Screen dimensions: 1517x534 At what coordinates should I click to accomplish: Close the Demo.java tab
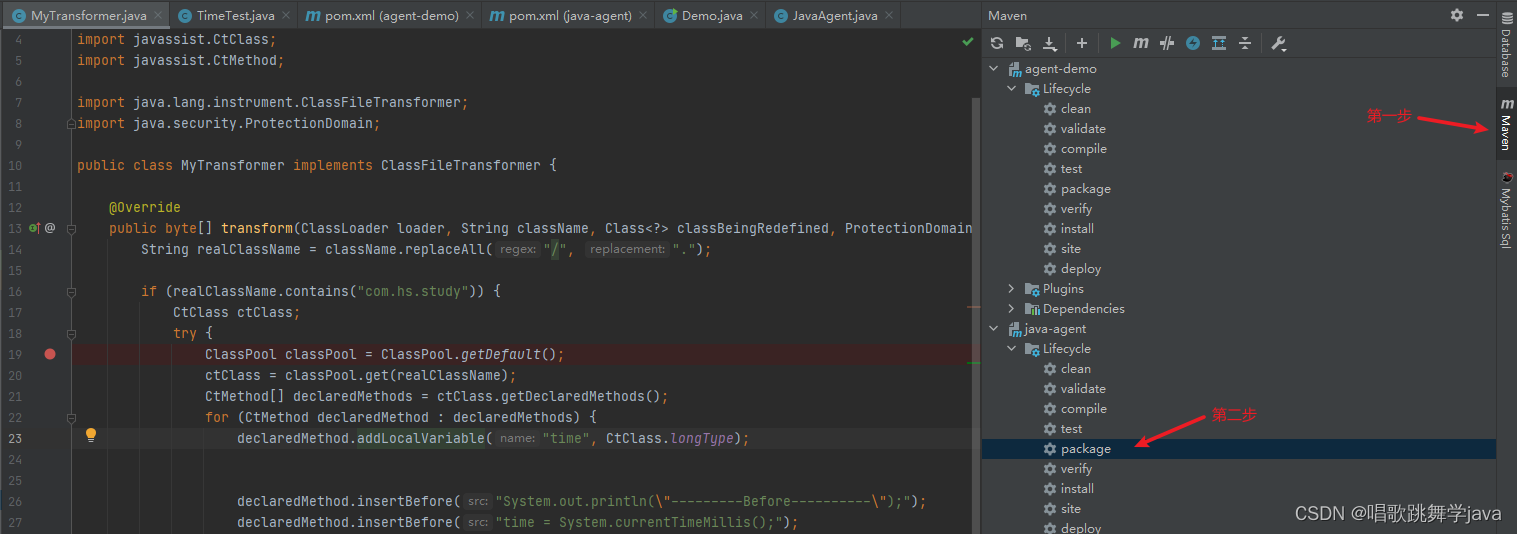pos(753,16)
